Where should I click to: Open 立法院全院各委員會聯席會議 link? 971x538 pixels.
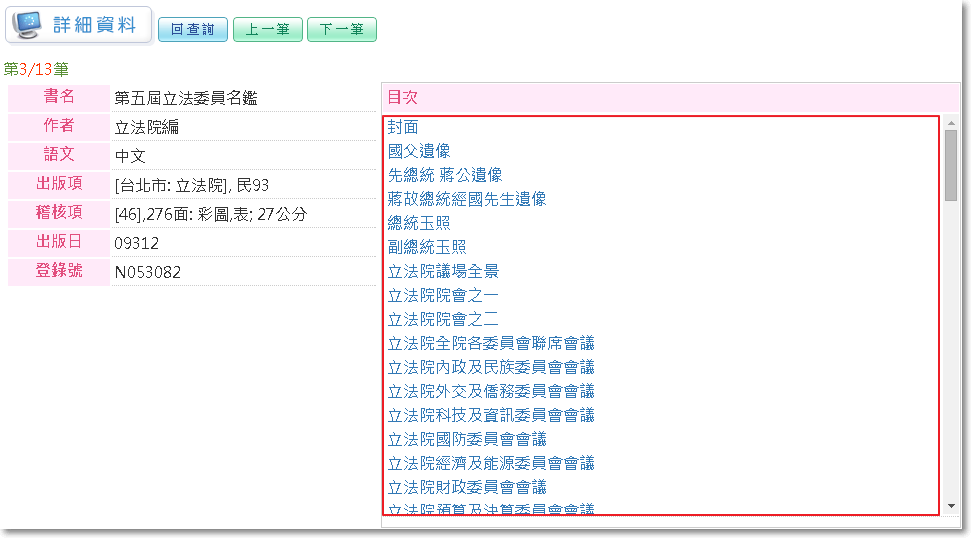click(491, 343)
